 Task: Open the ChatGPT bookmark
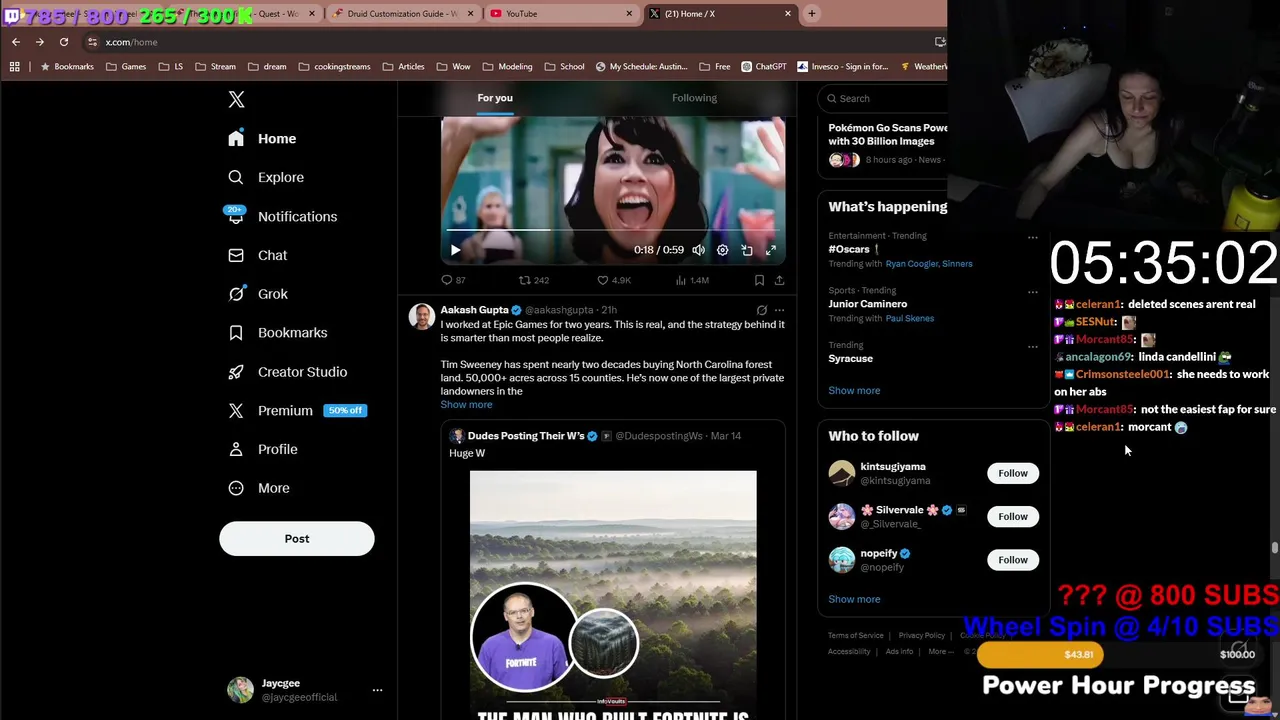click(x=764, y=67)
